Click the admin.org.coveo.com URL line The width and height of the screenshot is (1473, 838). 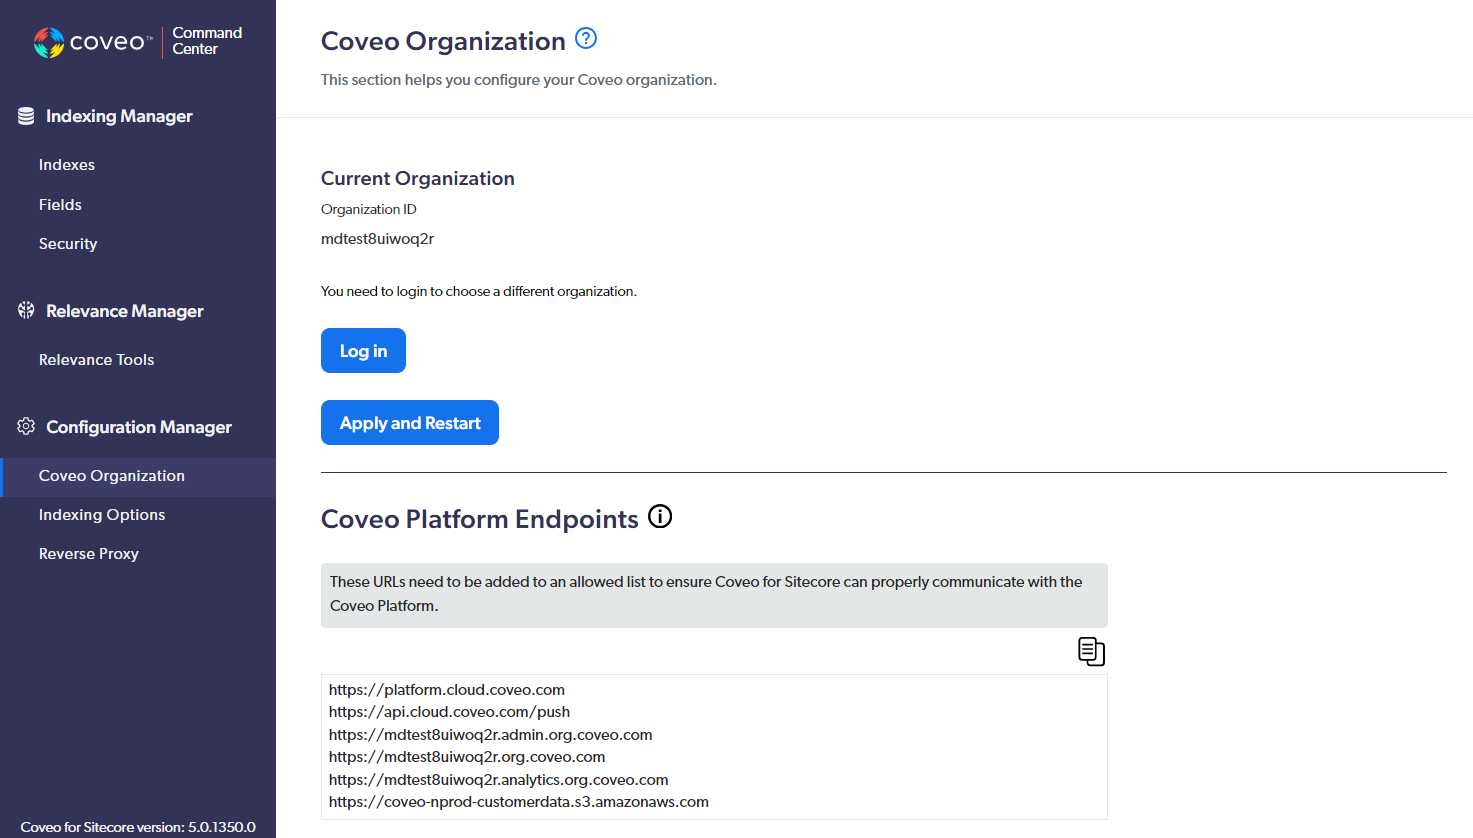[x=490, y=735]
